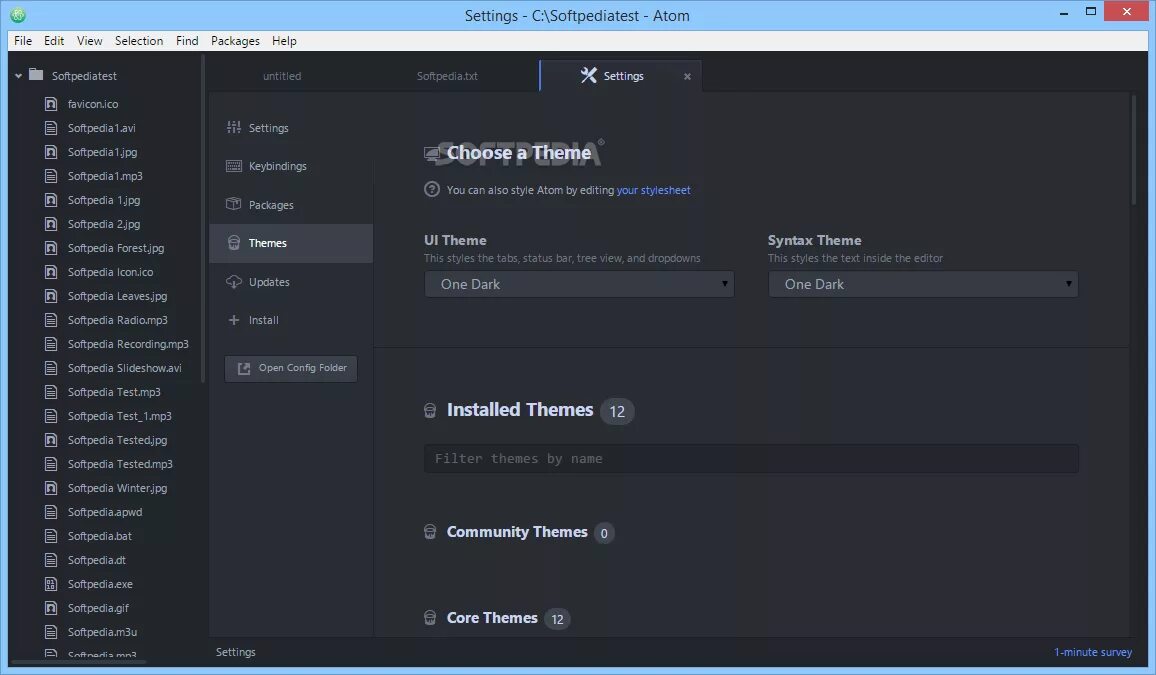Select Softpedia Forest.jpg file

(x=116, y=248)
